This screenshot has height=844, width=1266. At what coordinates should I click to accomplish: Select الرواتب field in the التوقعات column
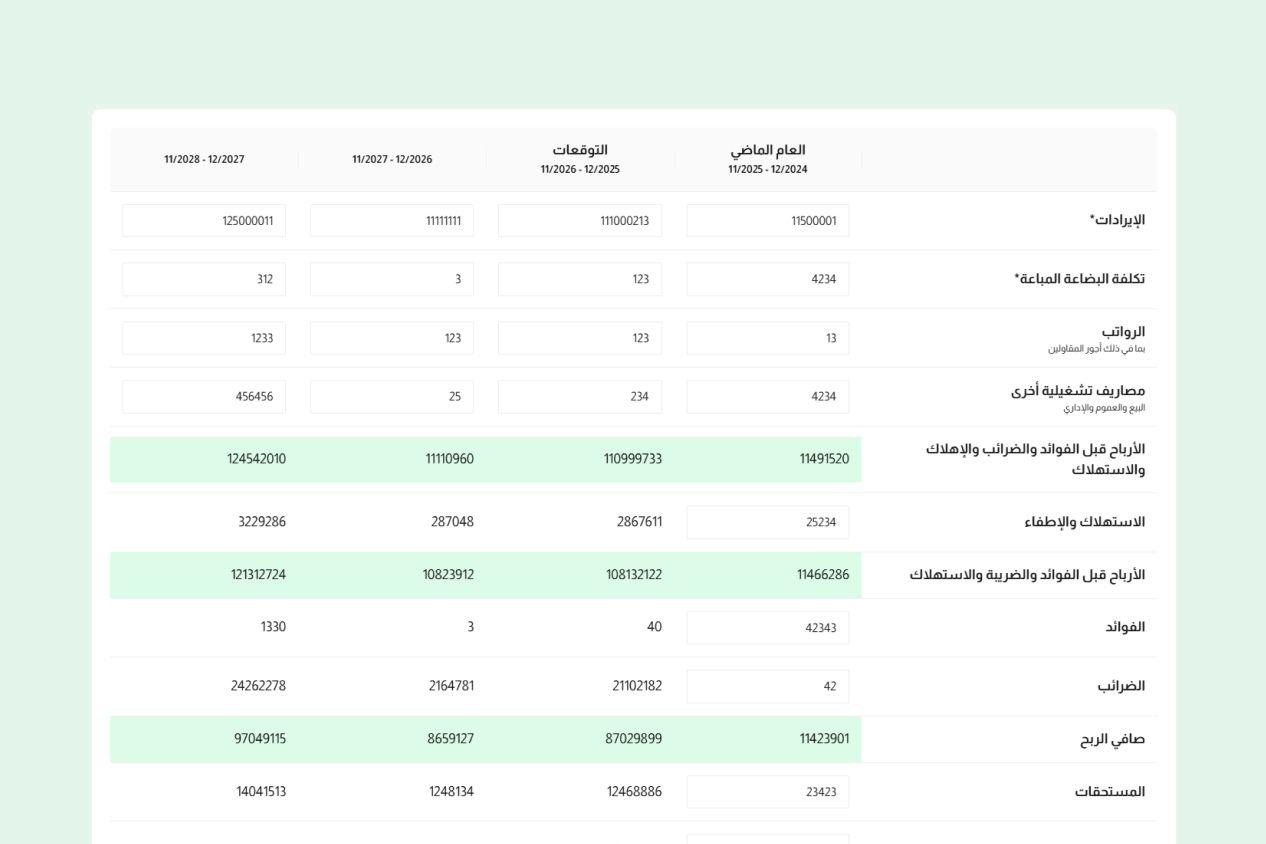(579, 338)
